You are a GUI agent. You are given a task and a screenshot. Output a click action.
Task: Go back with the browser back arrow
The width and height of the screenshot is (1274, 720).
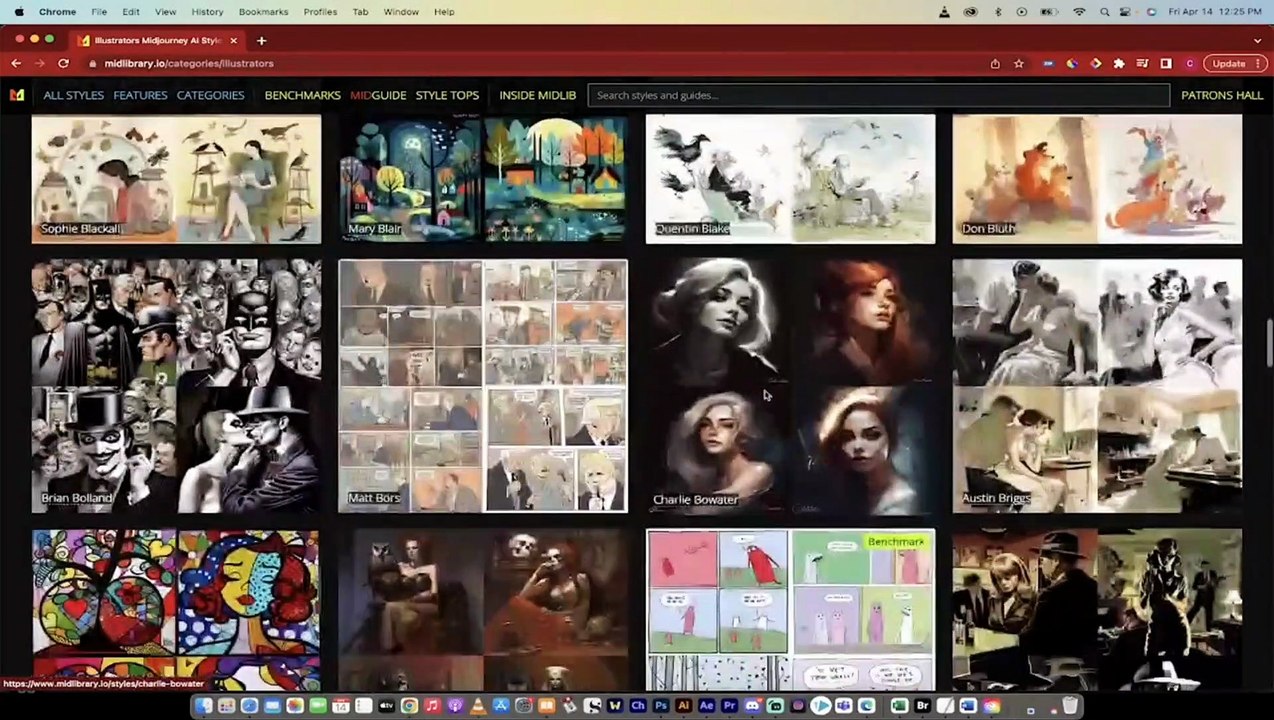16,63
